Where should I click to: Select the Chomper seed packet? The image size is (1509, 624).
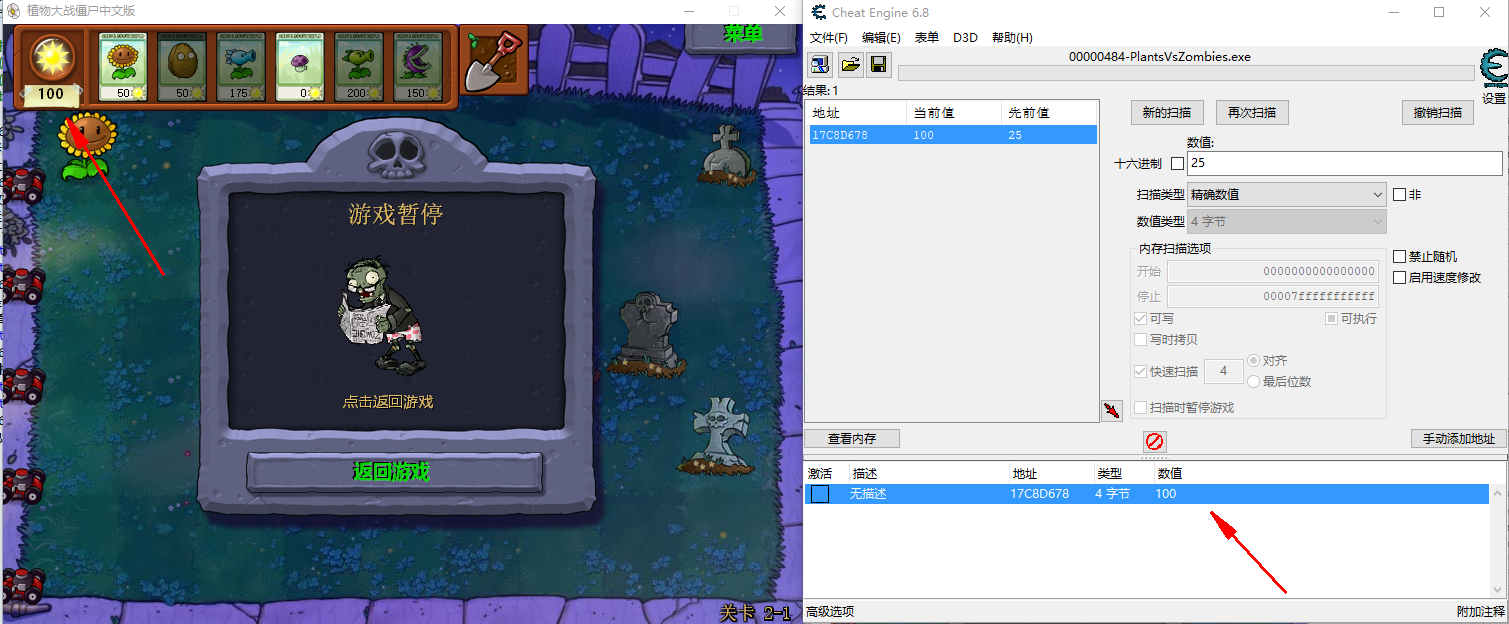coord(418,67)
